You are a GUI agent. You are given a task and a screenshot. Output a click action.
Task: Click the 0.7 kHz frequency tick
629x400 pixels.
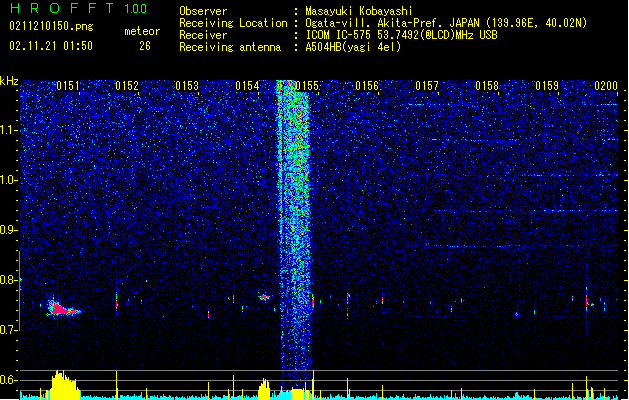(x=9, y=330)
